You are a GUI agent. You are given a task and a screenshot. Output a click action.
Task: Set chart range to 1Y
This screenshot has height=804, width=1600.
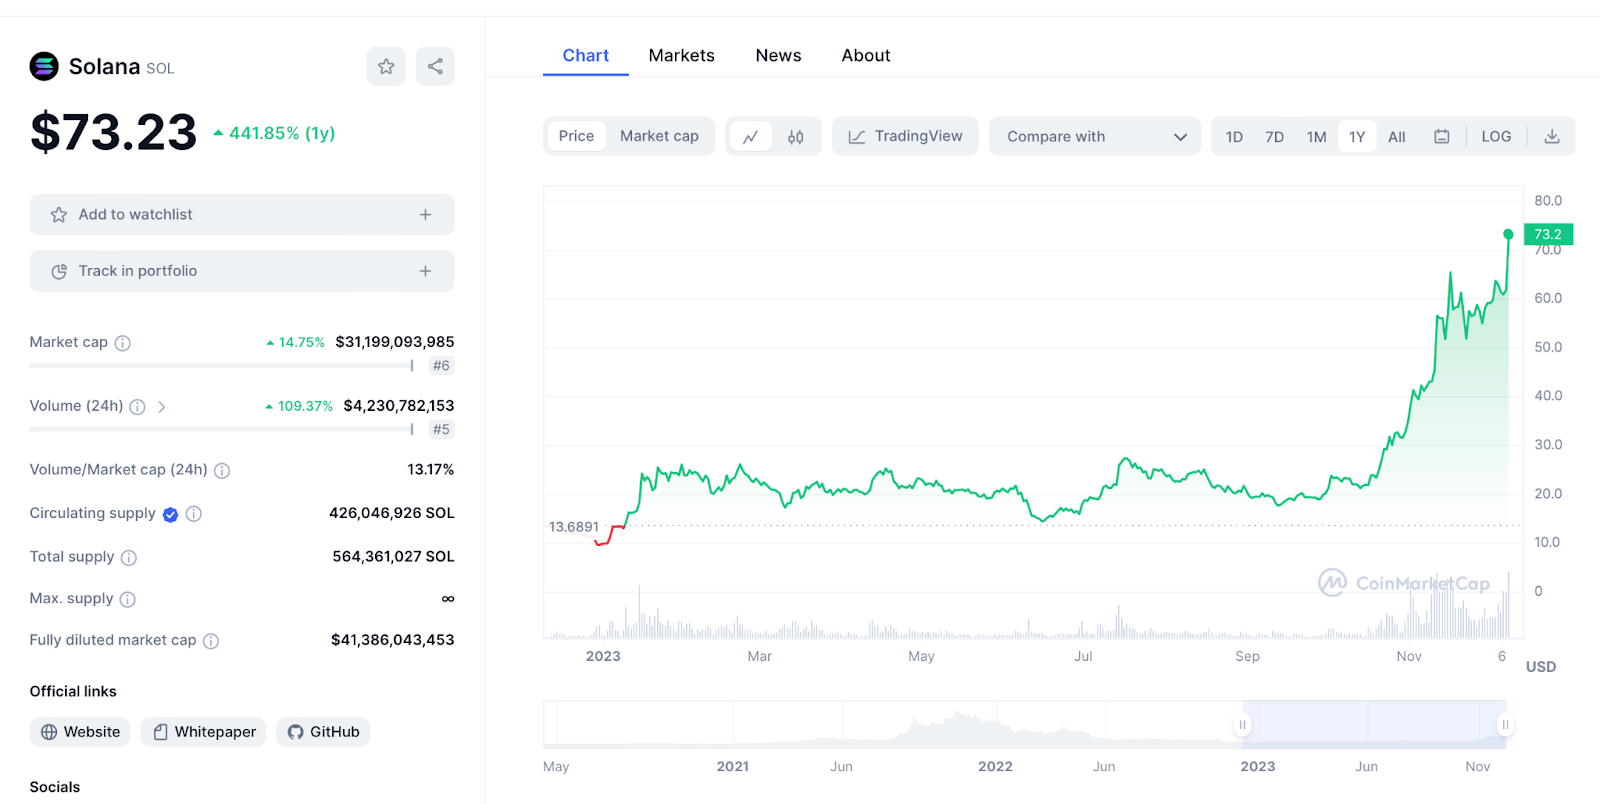pos(1357,137)
